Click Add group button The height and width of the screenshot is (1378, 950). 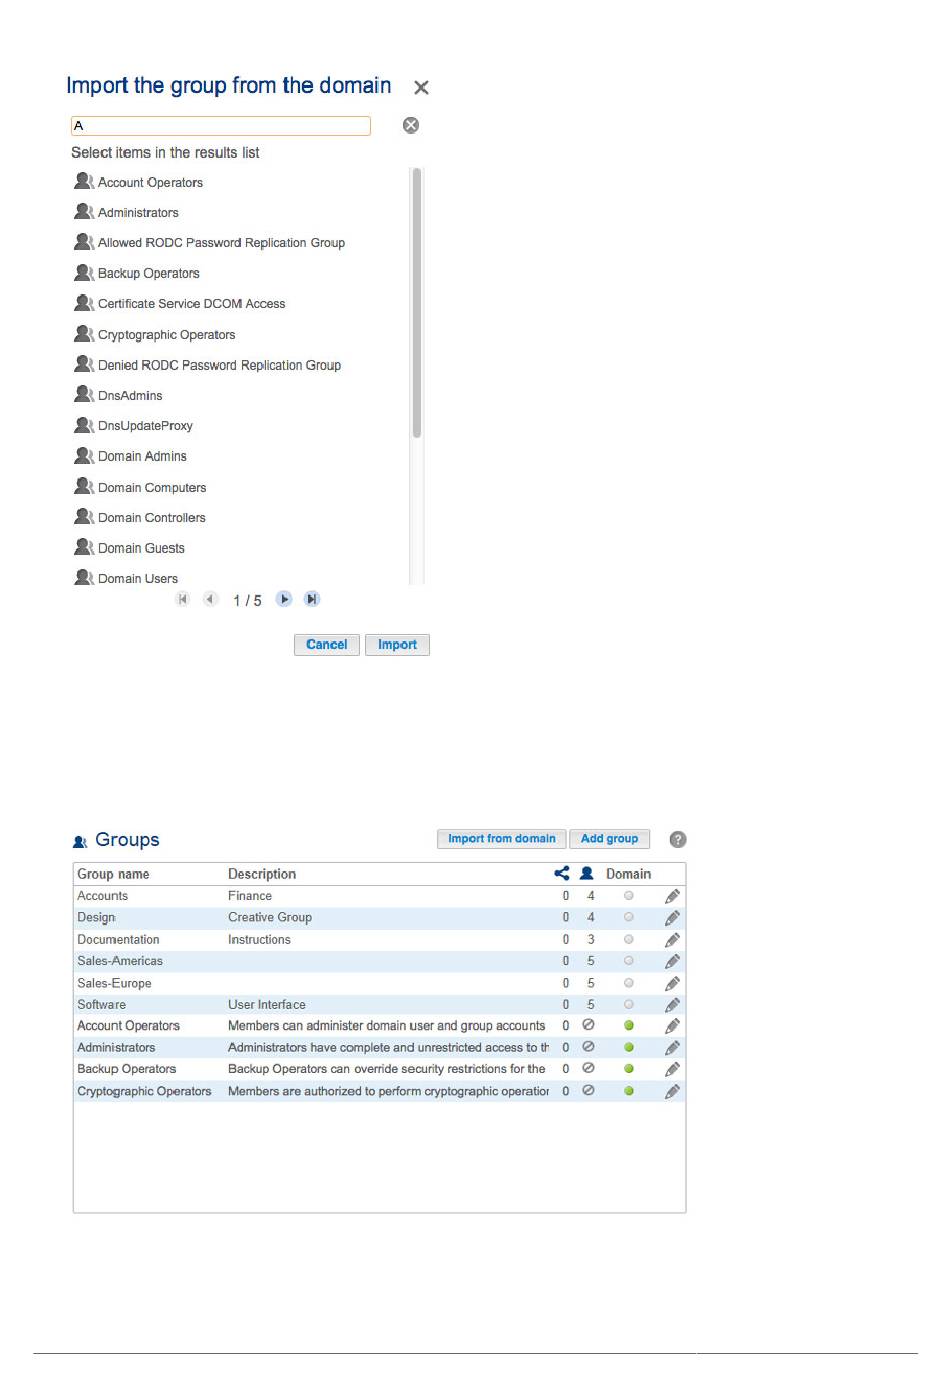tap(610, 839)
